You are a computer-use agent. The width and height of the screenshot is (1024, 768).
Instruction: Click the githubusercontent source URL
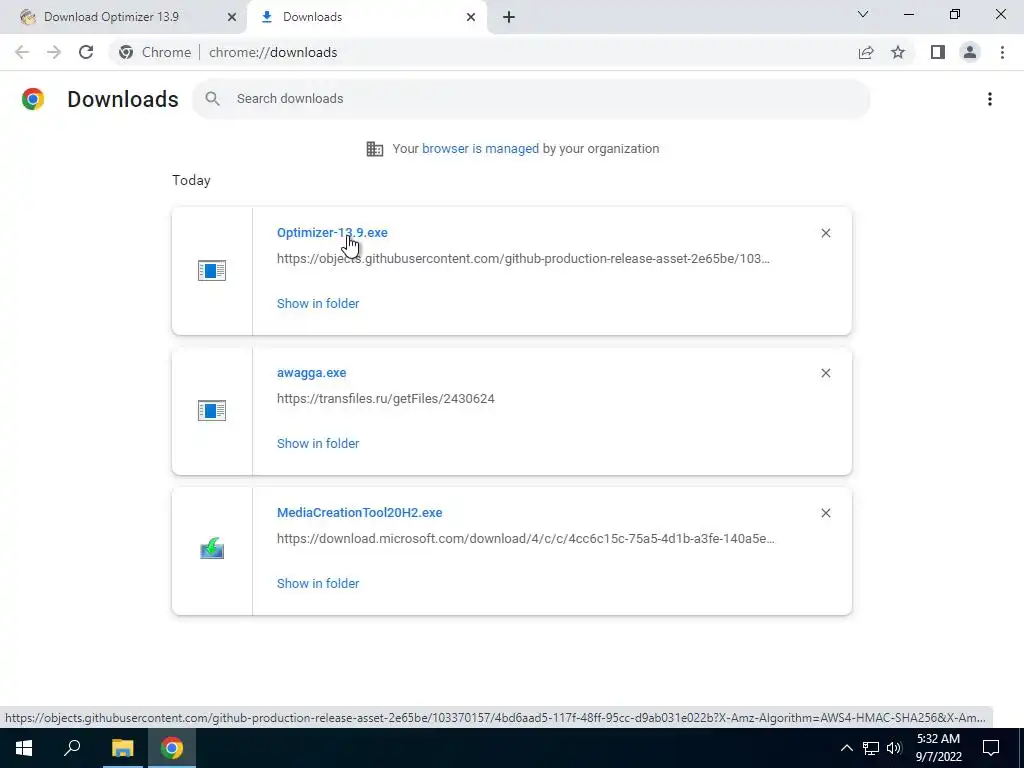[523, 259]
